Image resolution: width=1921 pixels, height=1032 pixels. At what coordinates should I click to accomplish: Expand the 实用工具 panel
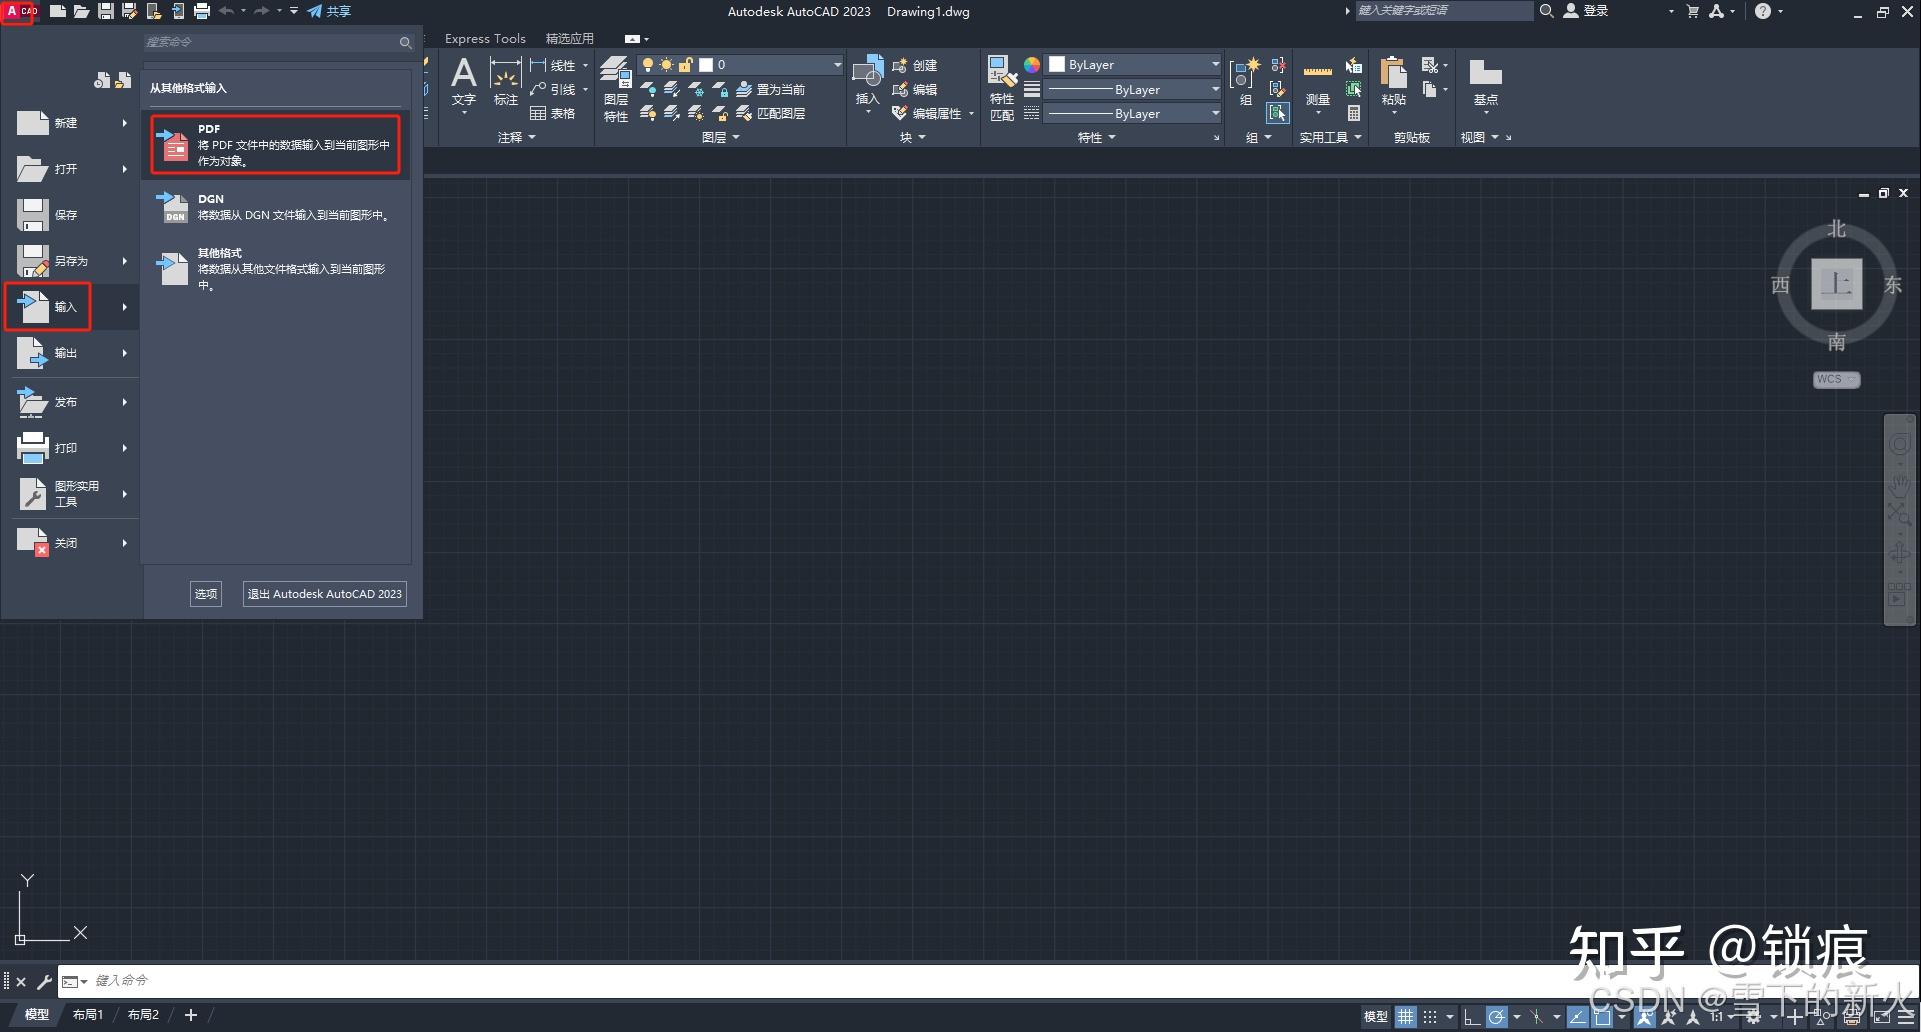[1330, 137]
